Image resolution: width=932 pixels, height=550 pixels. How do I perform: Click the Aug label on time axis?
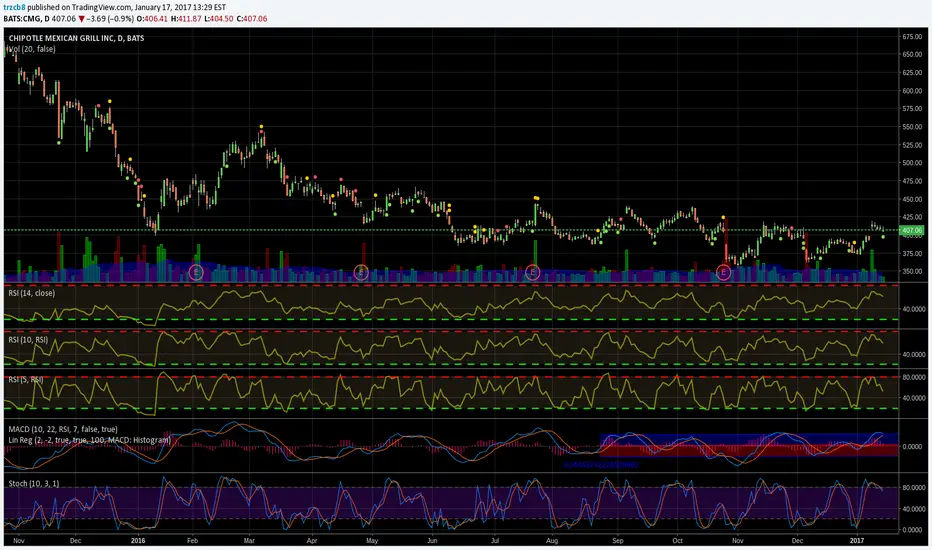[x=552, y=541]
